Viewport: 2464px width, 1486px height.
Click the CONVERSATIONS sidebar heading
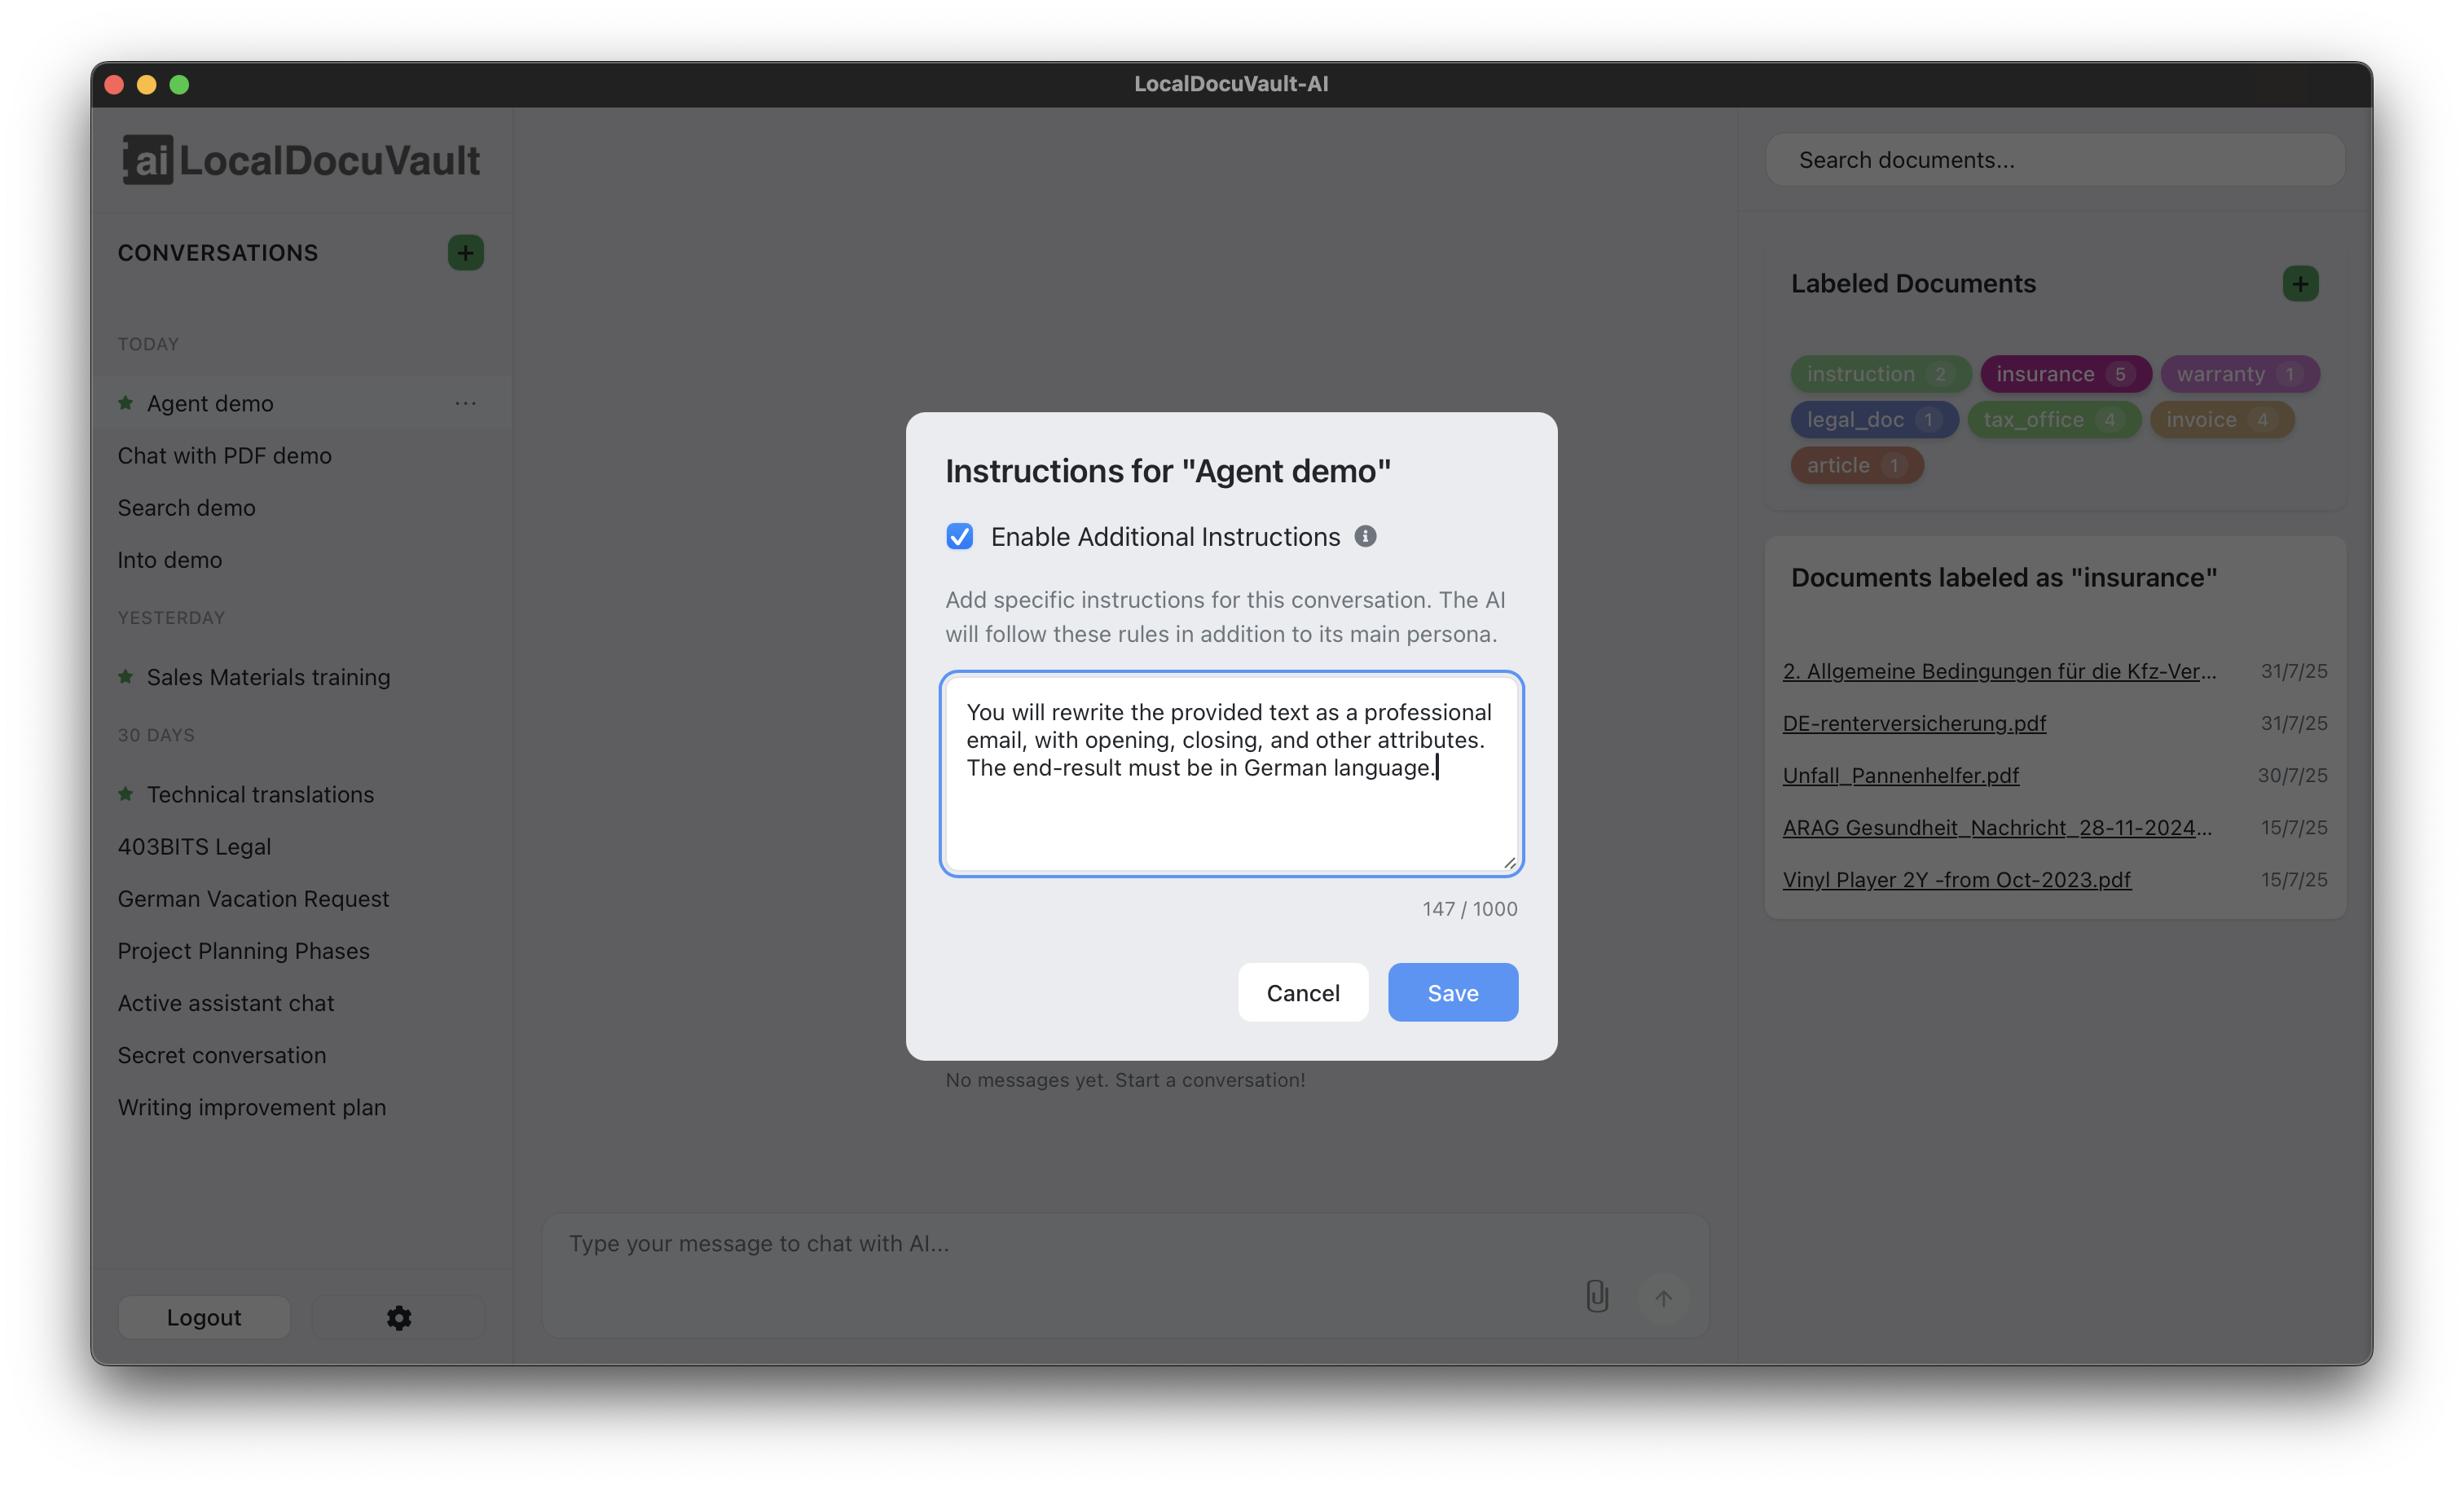(x=217, y=253)
